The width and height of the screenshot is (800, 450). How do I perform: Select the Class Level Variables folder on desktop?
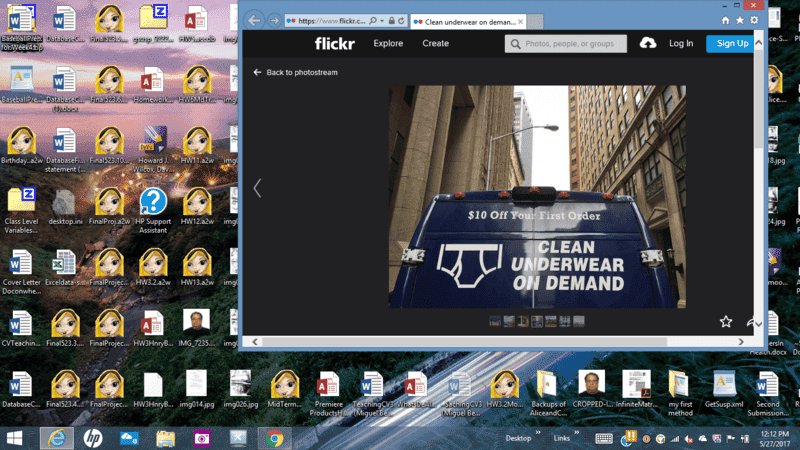coord(21,210)
